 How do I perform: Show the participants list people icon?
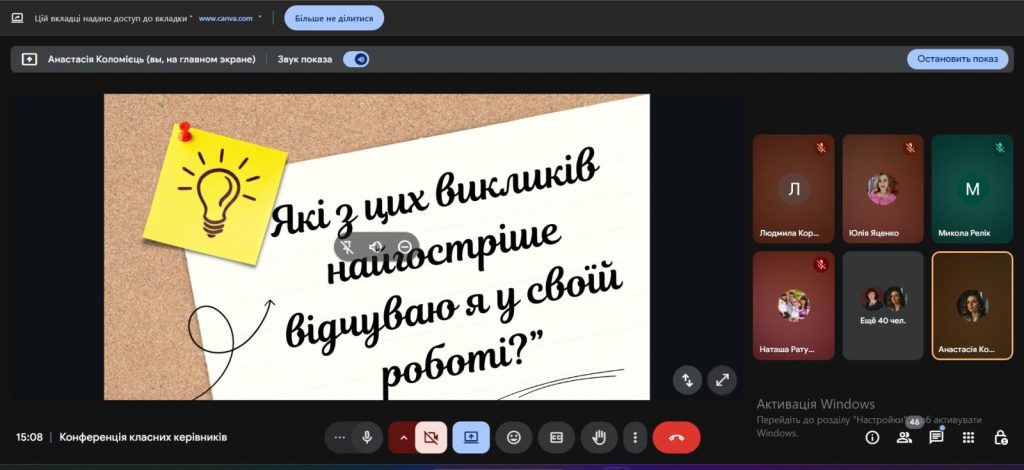pyautogui.click(x=904, y=437)
